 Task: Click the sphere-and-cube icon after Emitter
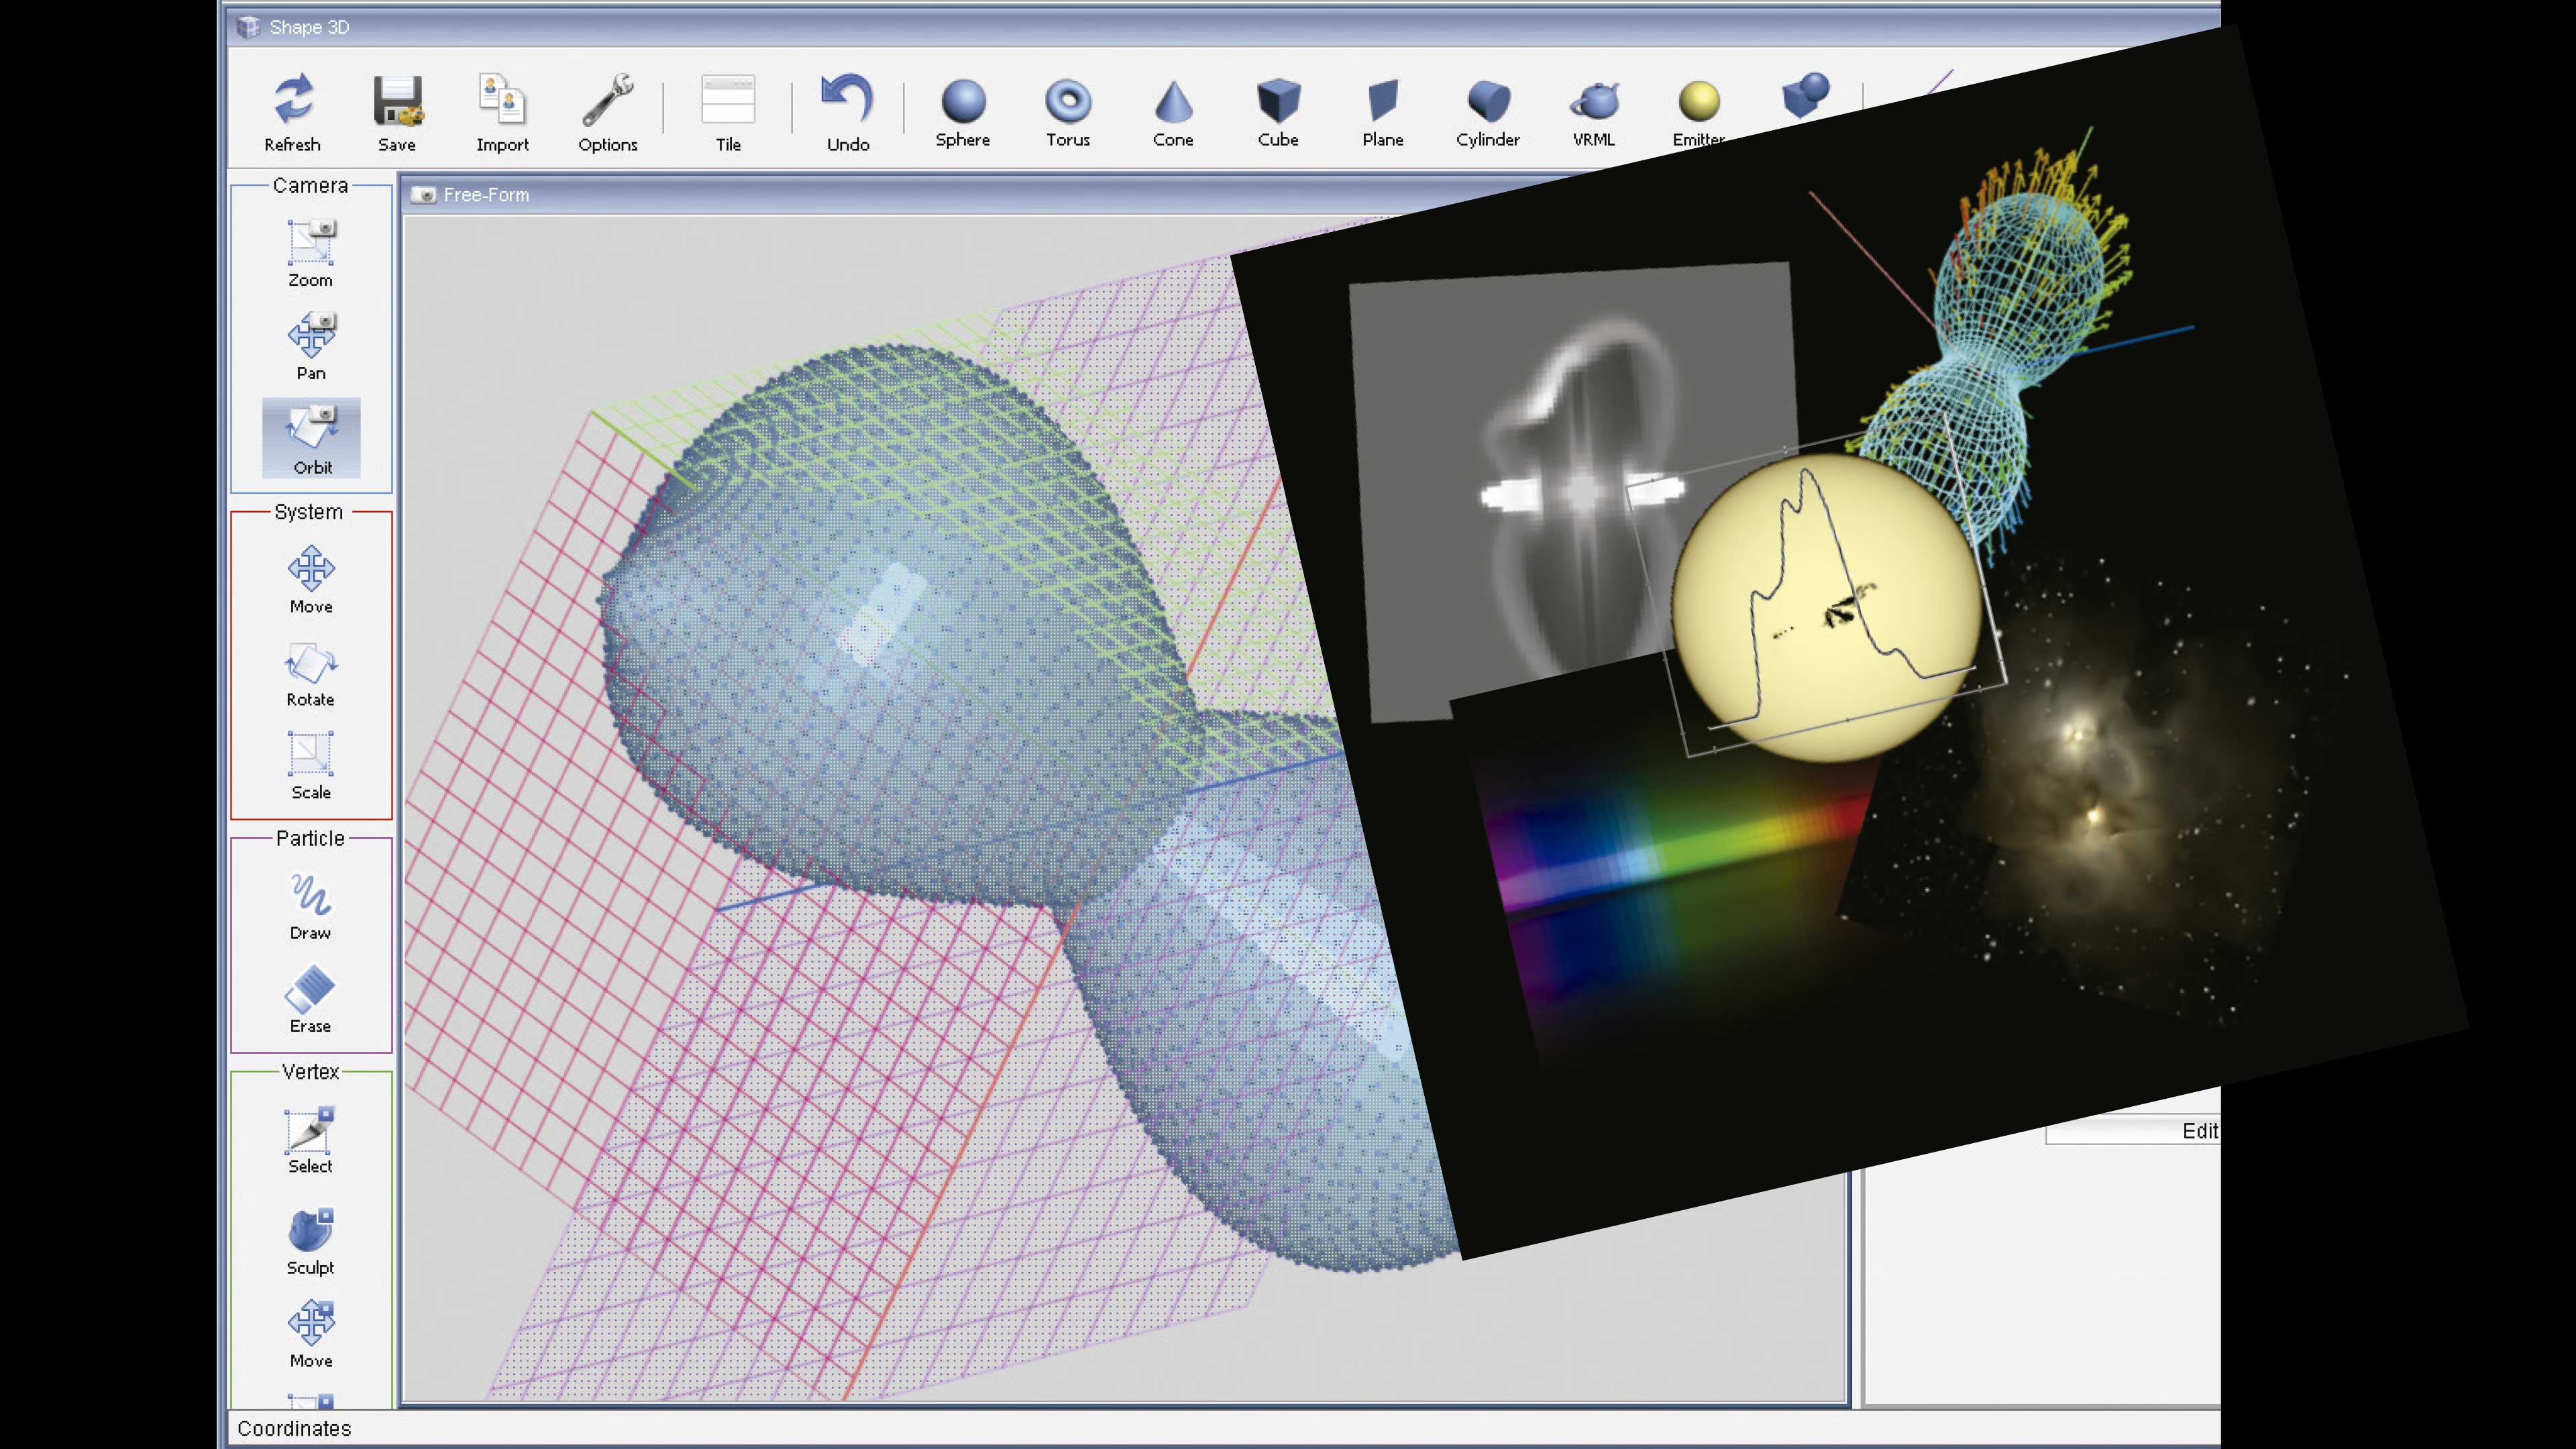pos(1805,96)
